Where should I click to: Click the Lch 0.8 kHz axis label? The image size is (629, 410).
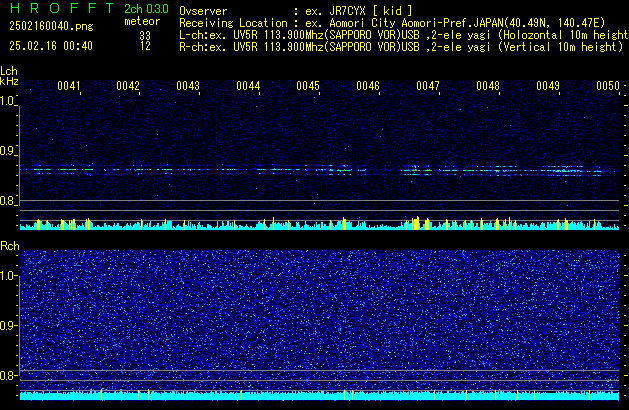(8, 201)
